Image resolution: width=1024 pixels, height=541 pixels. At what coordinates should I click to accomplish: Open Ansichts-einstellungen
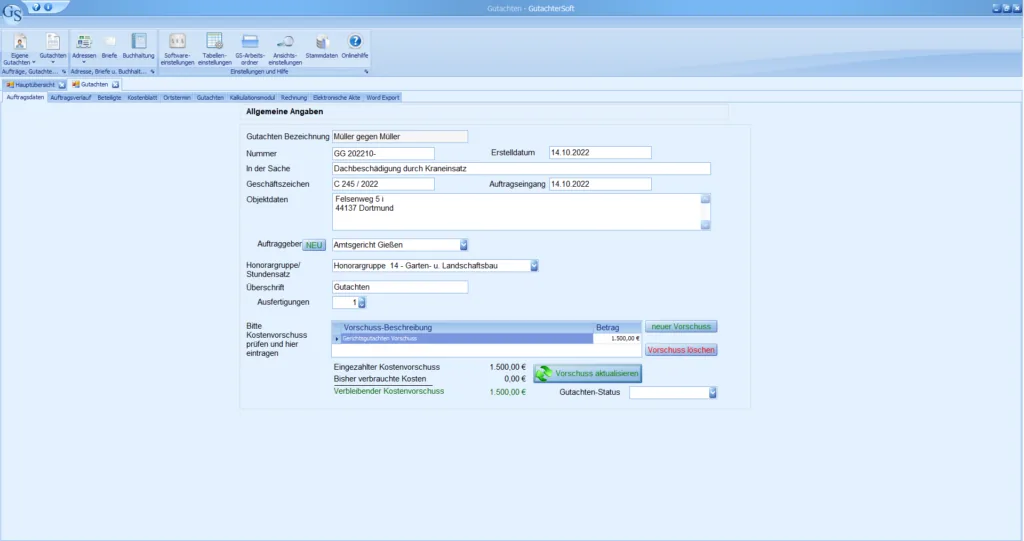click(x=285, y=49)
